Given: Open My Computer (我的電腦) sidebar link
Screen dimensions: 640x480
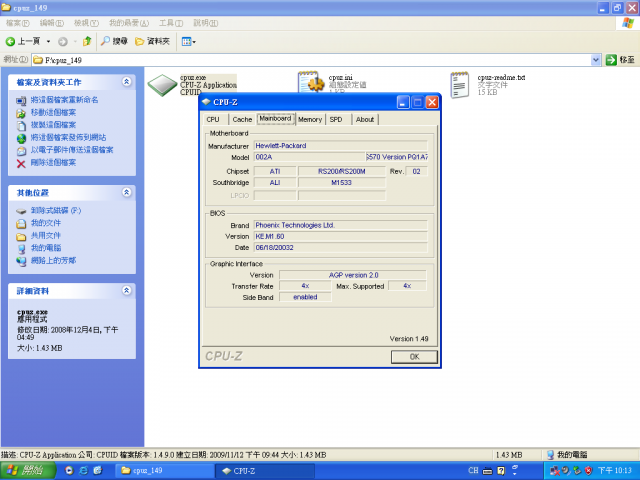Looking at the screenshot, I should point(46,248).
